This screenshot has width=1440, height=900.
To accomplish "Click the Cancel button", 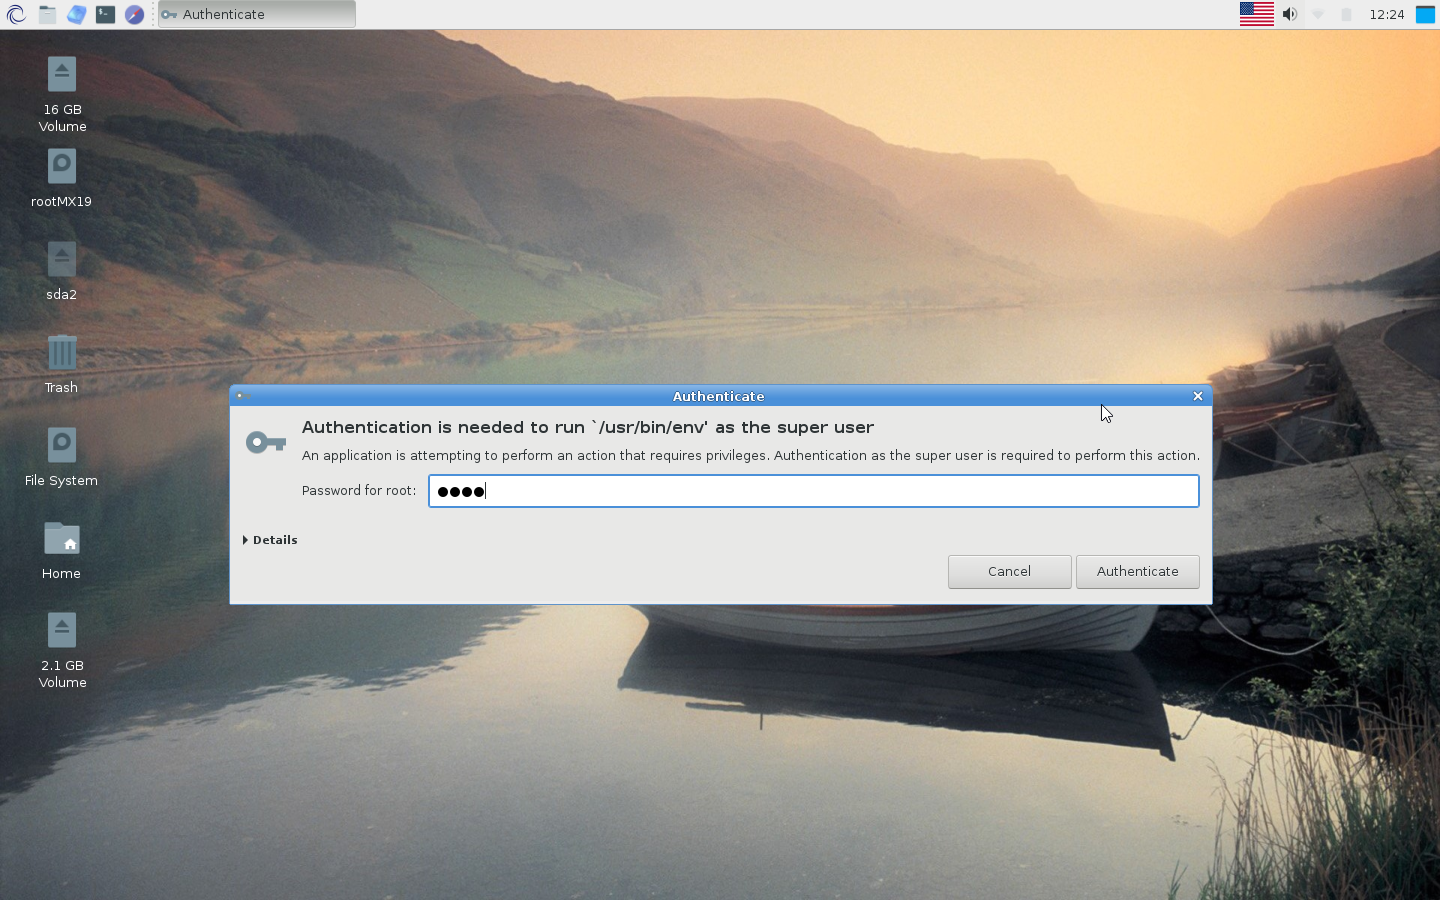I will pos(1010,572).
